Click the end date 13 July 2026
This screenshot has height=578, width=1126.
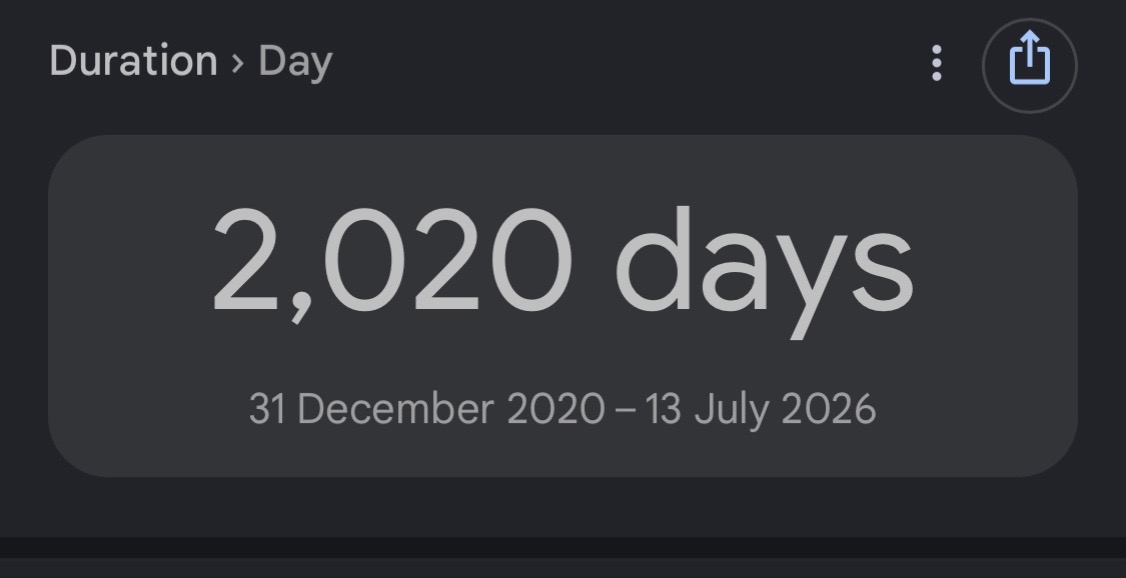(x=760, y=409)
